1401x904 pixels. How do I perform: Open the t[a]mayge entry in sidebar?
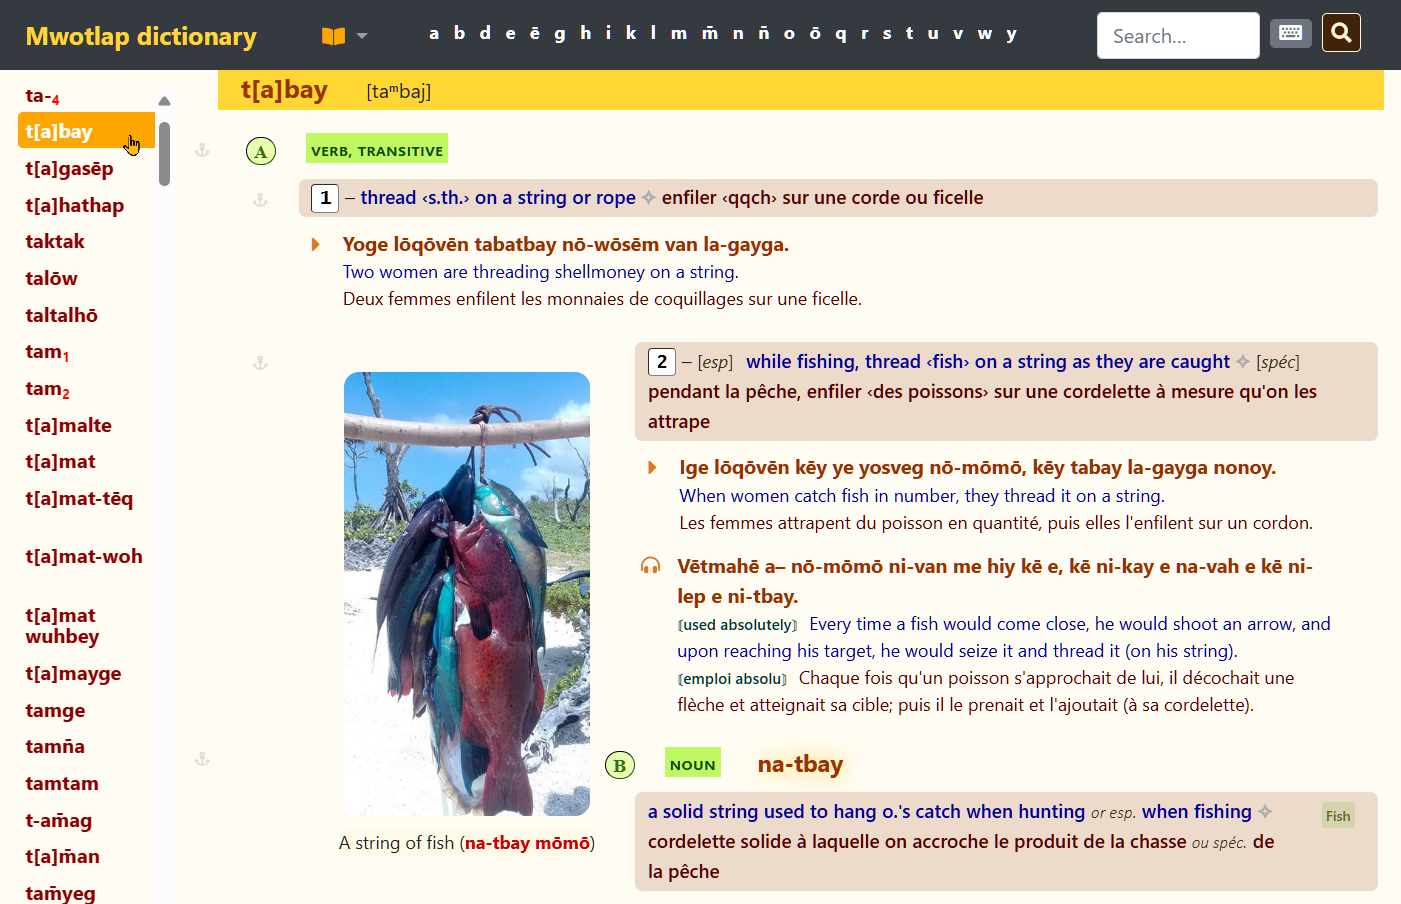73,673
